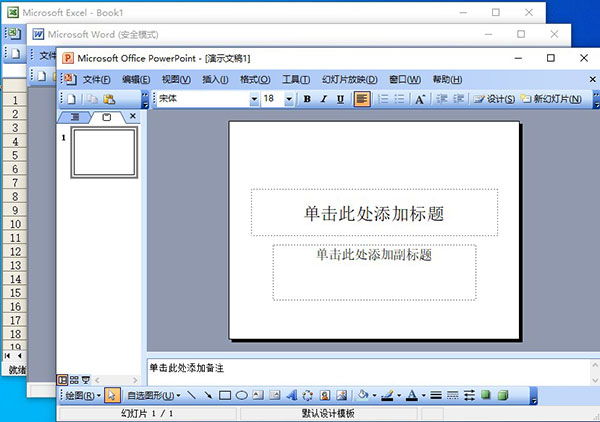
Task: Insert picture from file
Action: pyautogui.click(x=342, y=395)
